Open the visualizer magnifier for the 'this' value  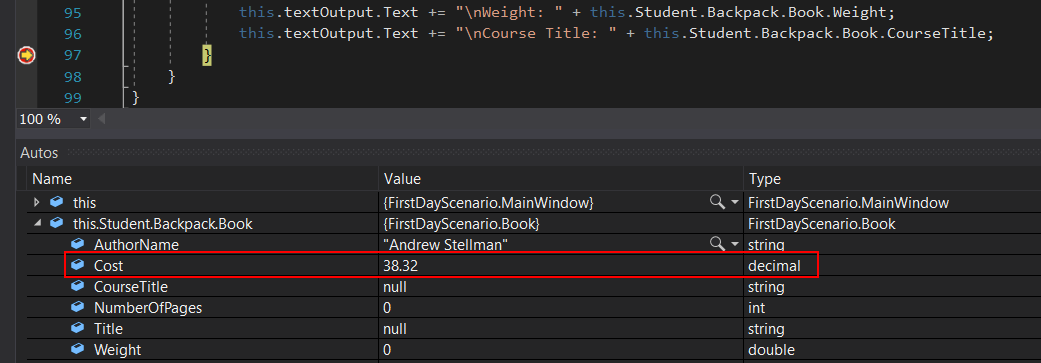(x=717, y=202)
